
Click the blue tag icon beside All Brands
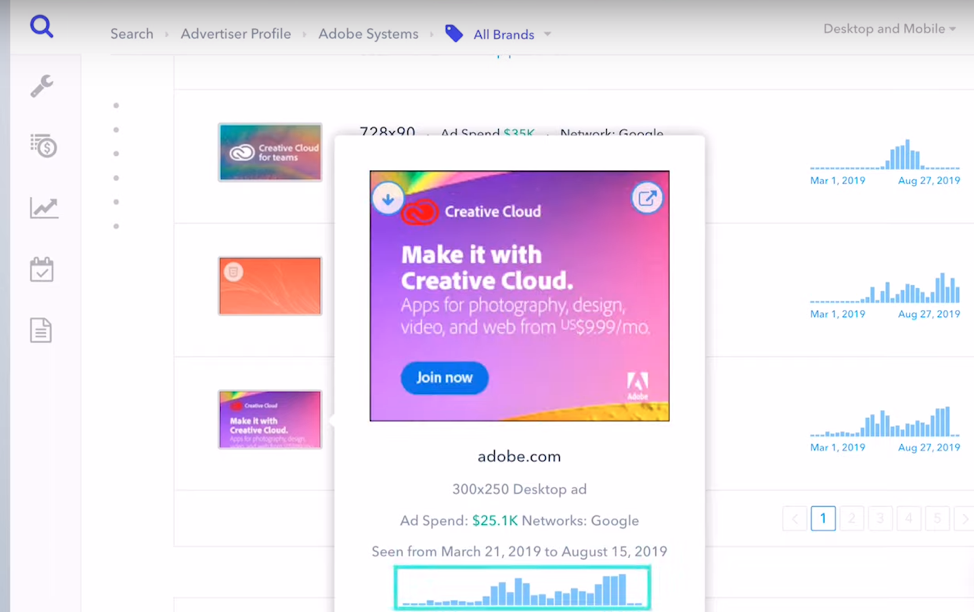click(454, 34)
